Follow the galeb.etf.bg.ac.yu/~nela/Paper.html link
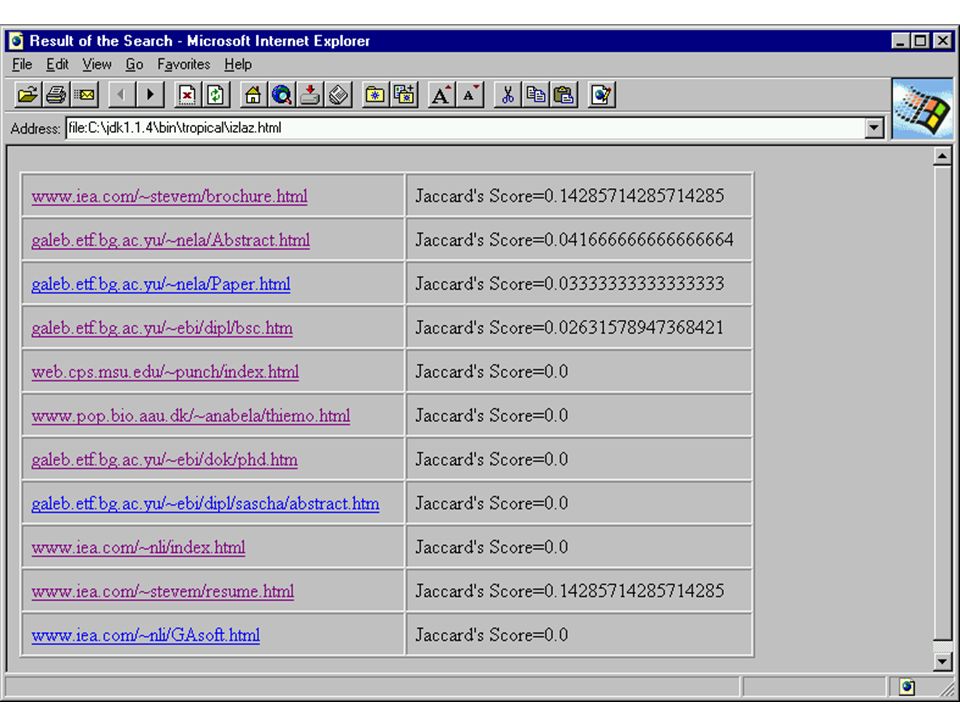The image size is (960, 720). [x=161, y=284]
